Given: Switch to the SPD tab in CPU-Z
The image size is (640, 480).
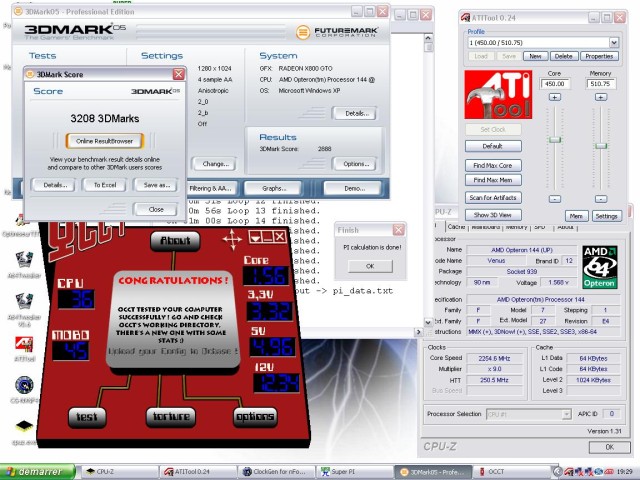Looking at the screenshot, I should tap(540, 227).
